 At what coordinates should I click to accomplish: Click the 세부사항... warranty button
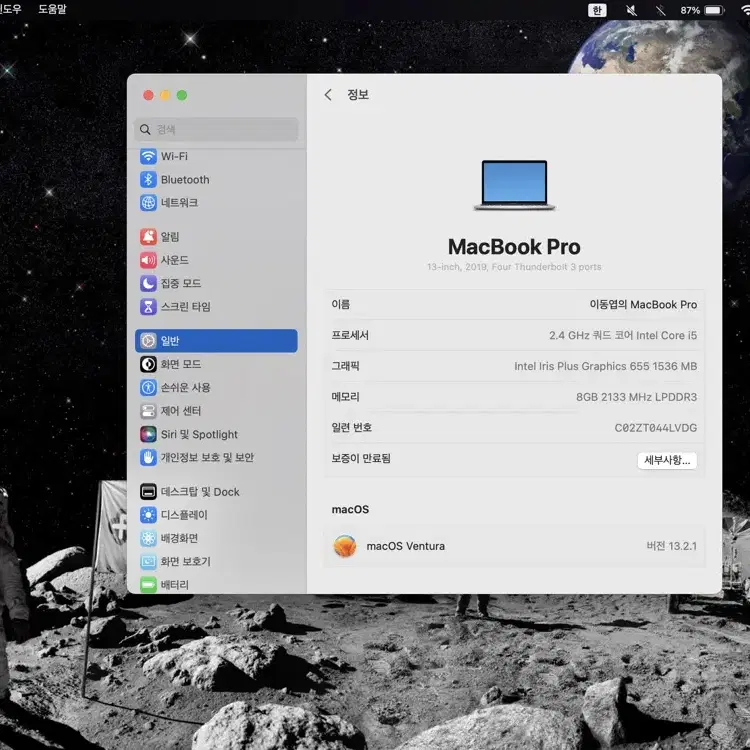(667, 460)
